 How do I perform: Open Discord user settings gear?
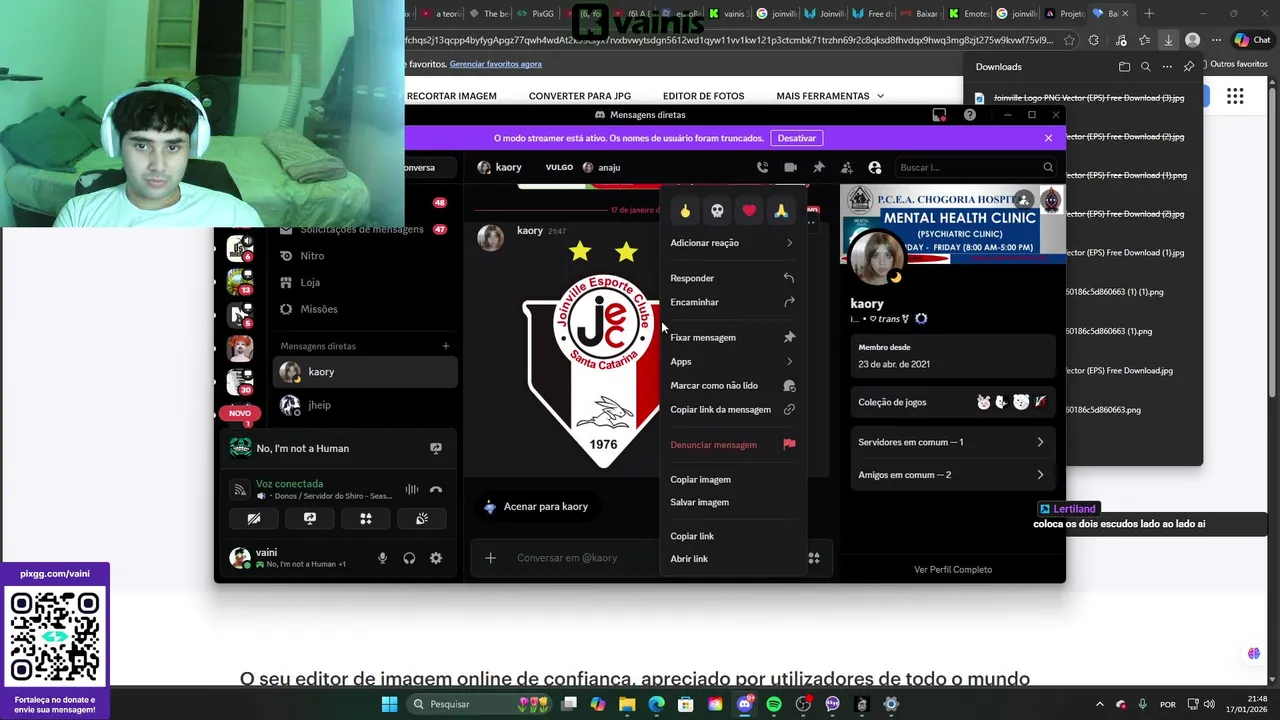pyautogui.click(x=436, y=558)
